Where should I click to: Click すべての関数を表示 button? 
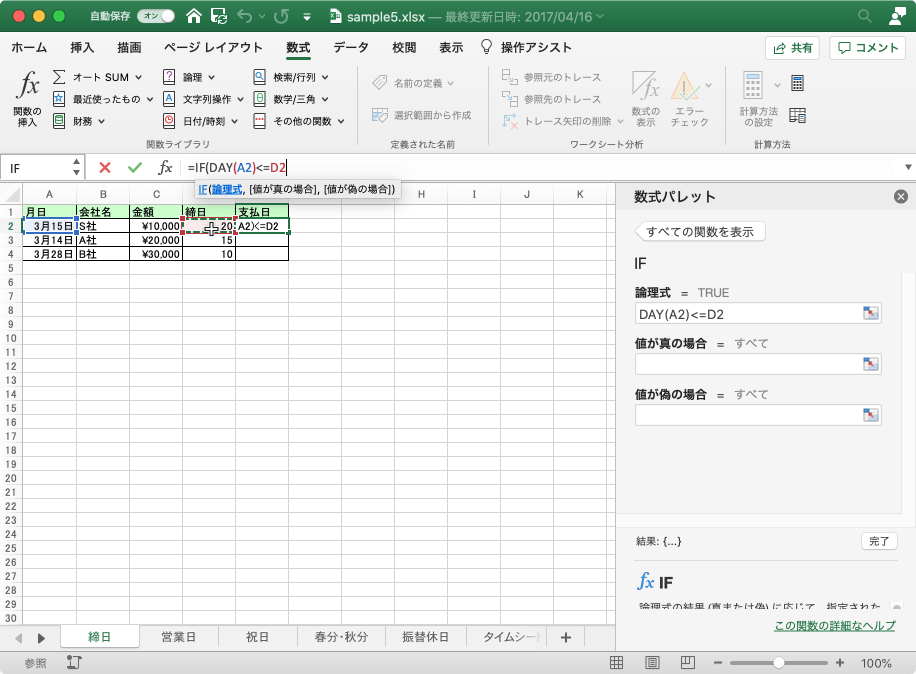tap(700, 232)
